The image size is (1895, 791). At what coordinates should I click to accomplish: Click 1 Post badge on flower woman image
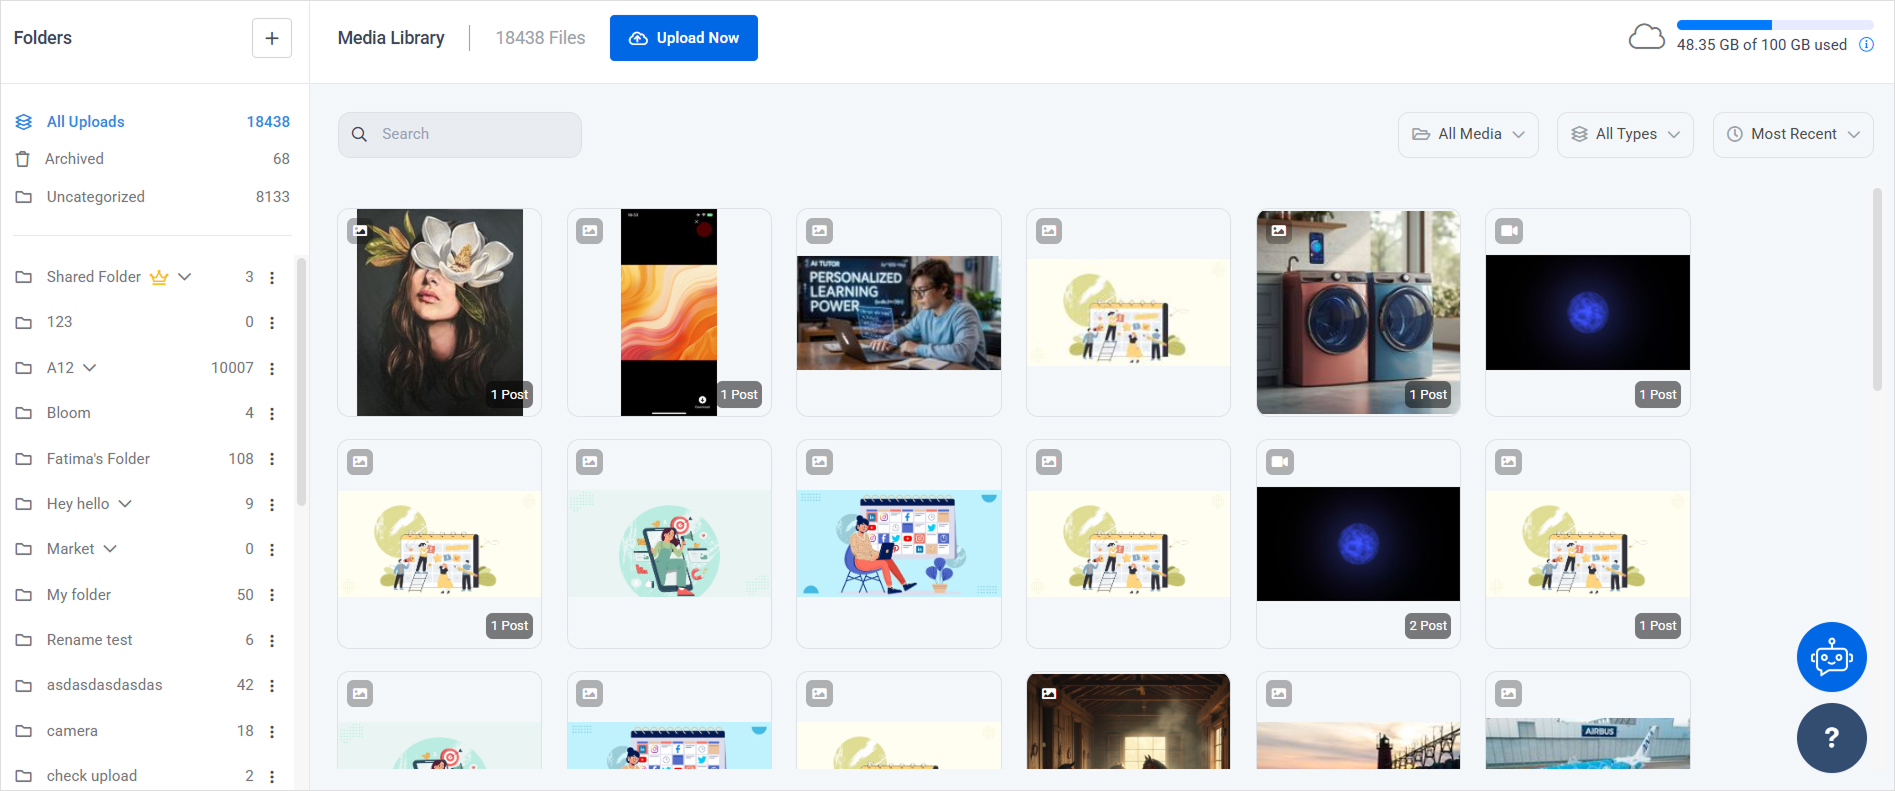(509, 395)
